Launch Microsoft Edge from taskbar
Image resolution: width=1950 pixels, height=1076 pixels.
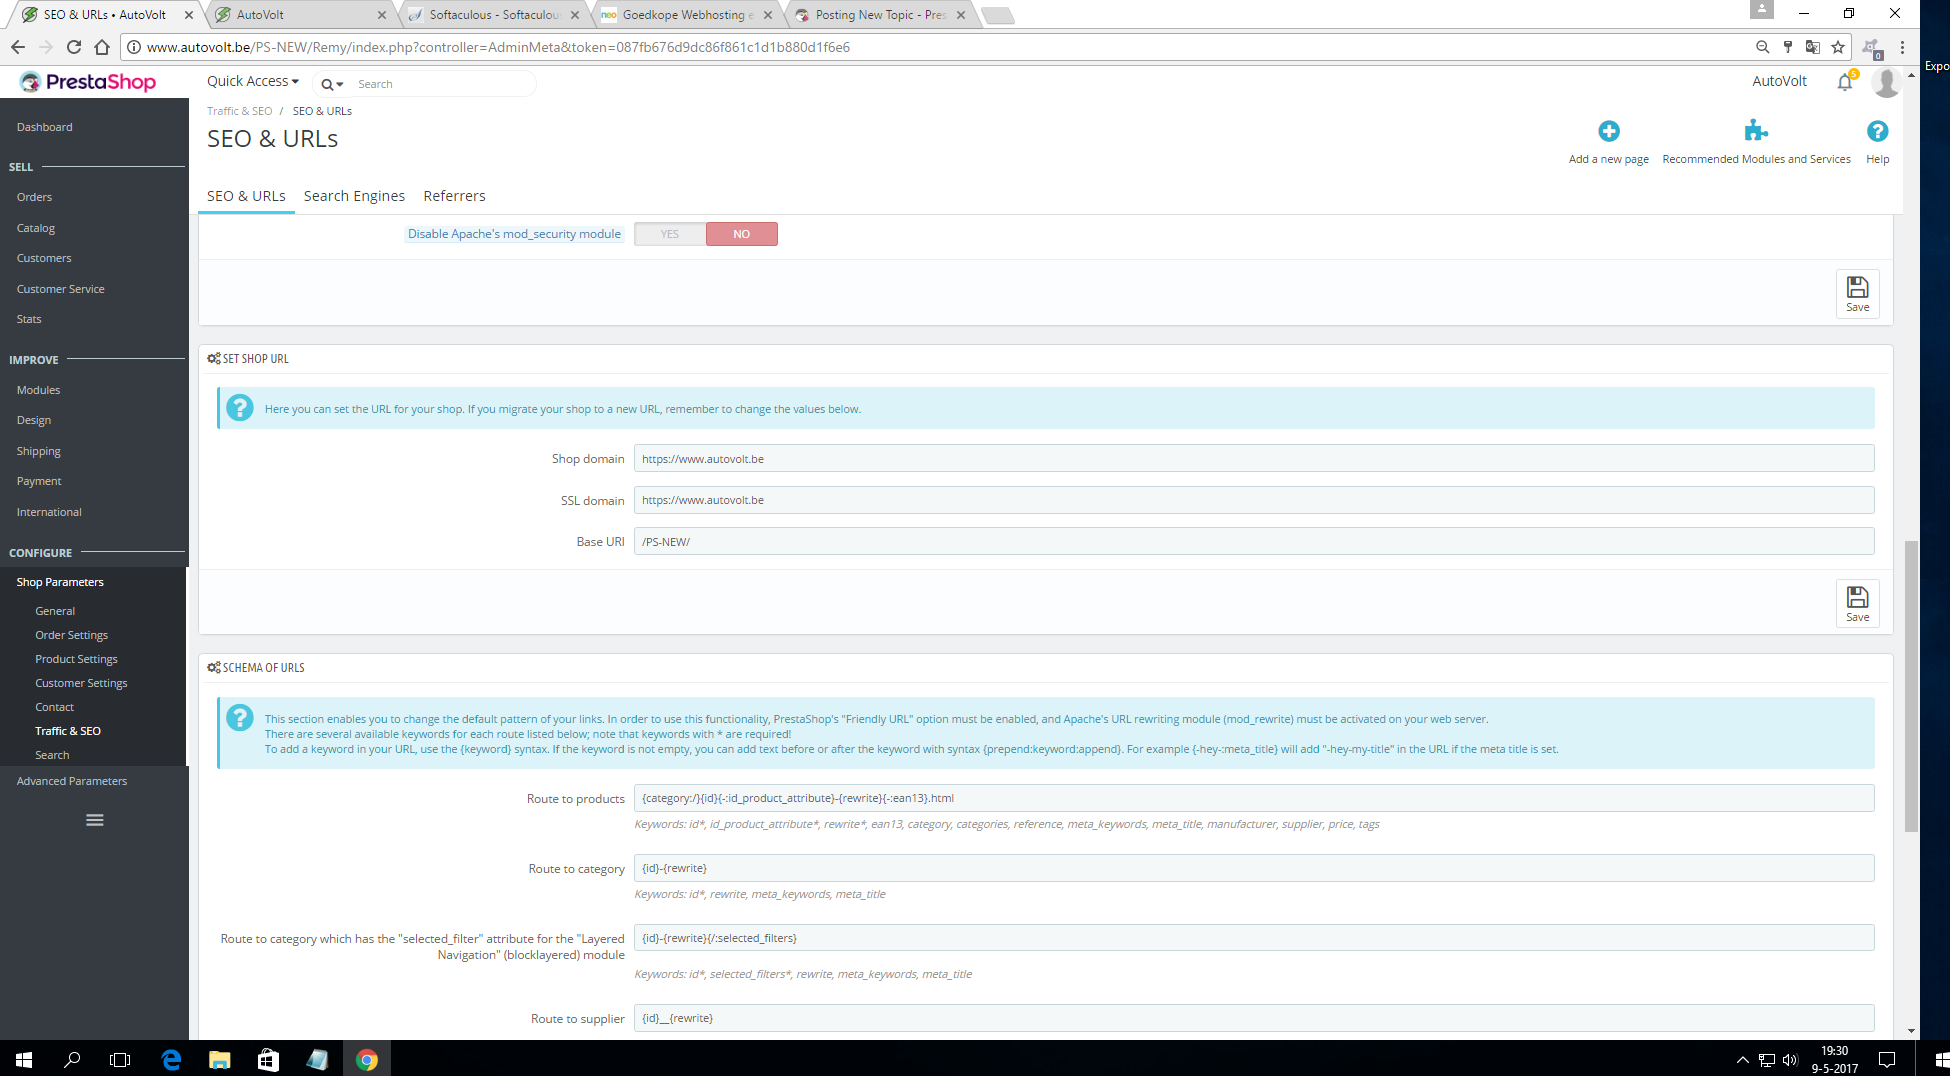pos(171,1059)
